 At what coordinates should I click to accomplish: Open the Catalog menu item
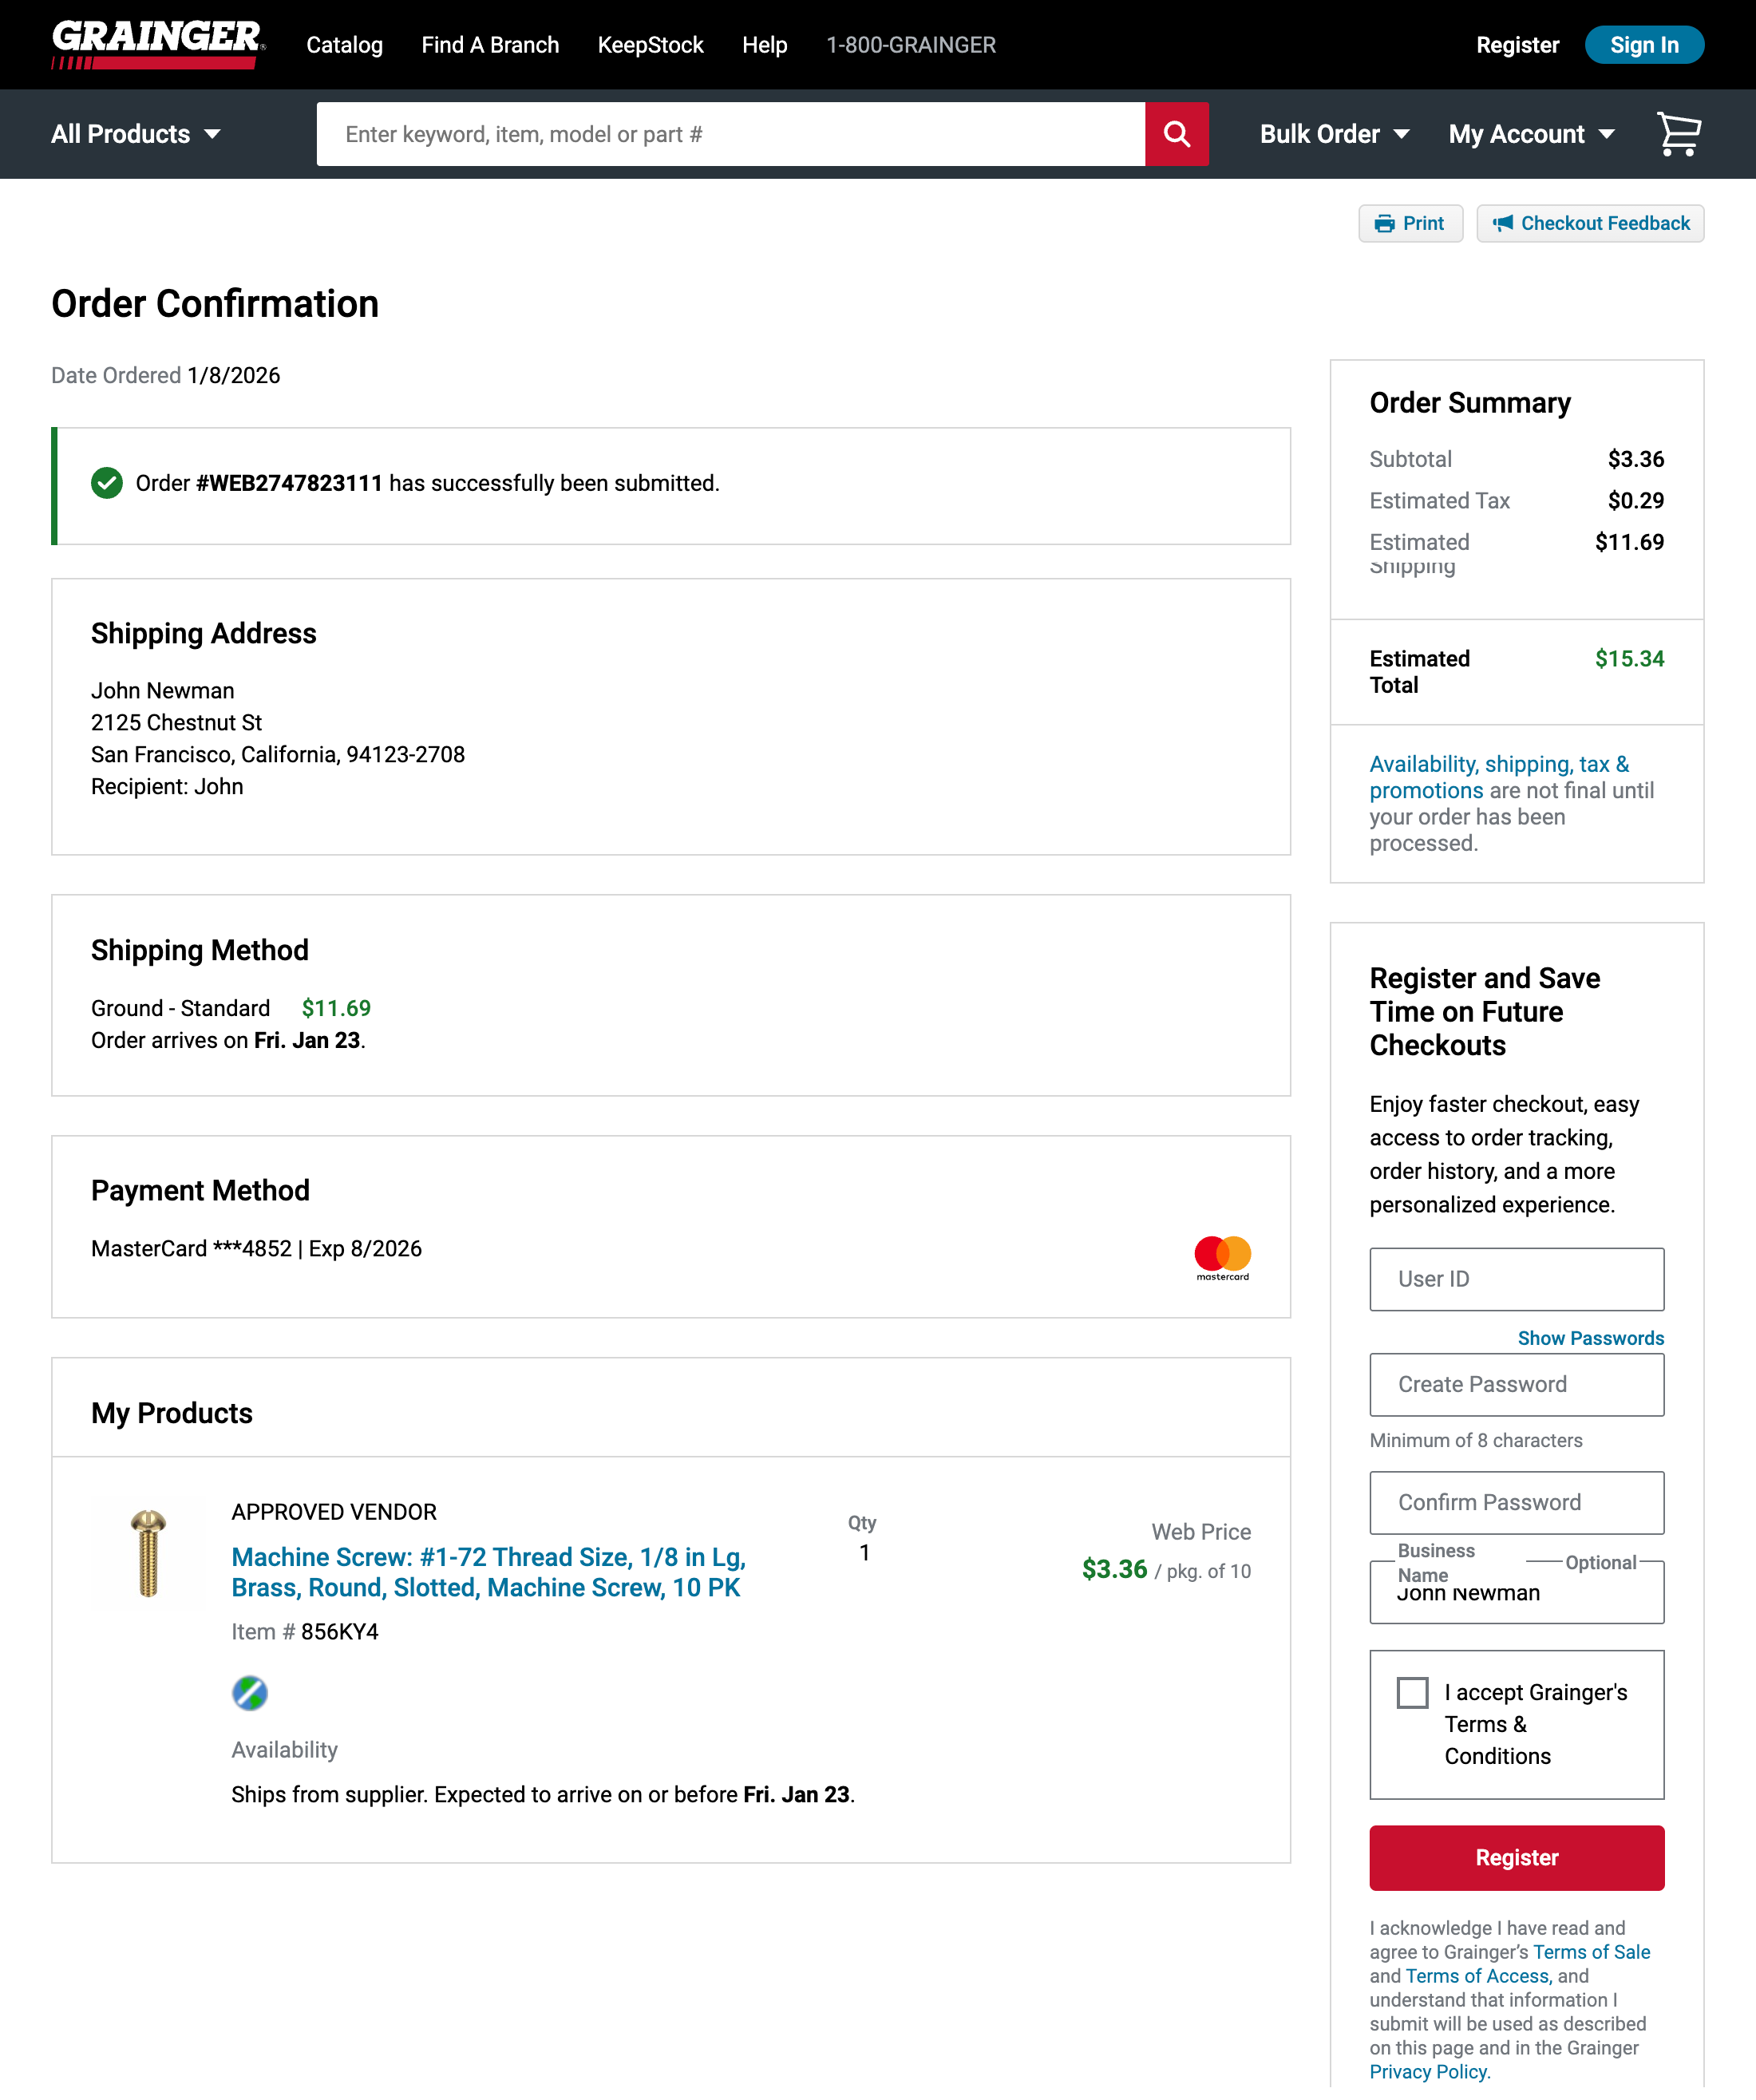click(344, 45)
